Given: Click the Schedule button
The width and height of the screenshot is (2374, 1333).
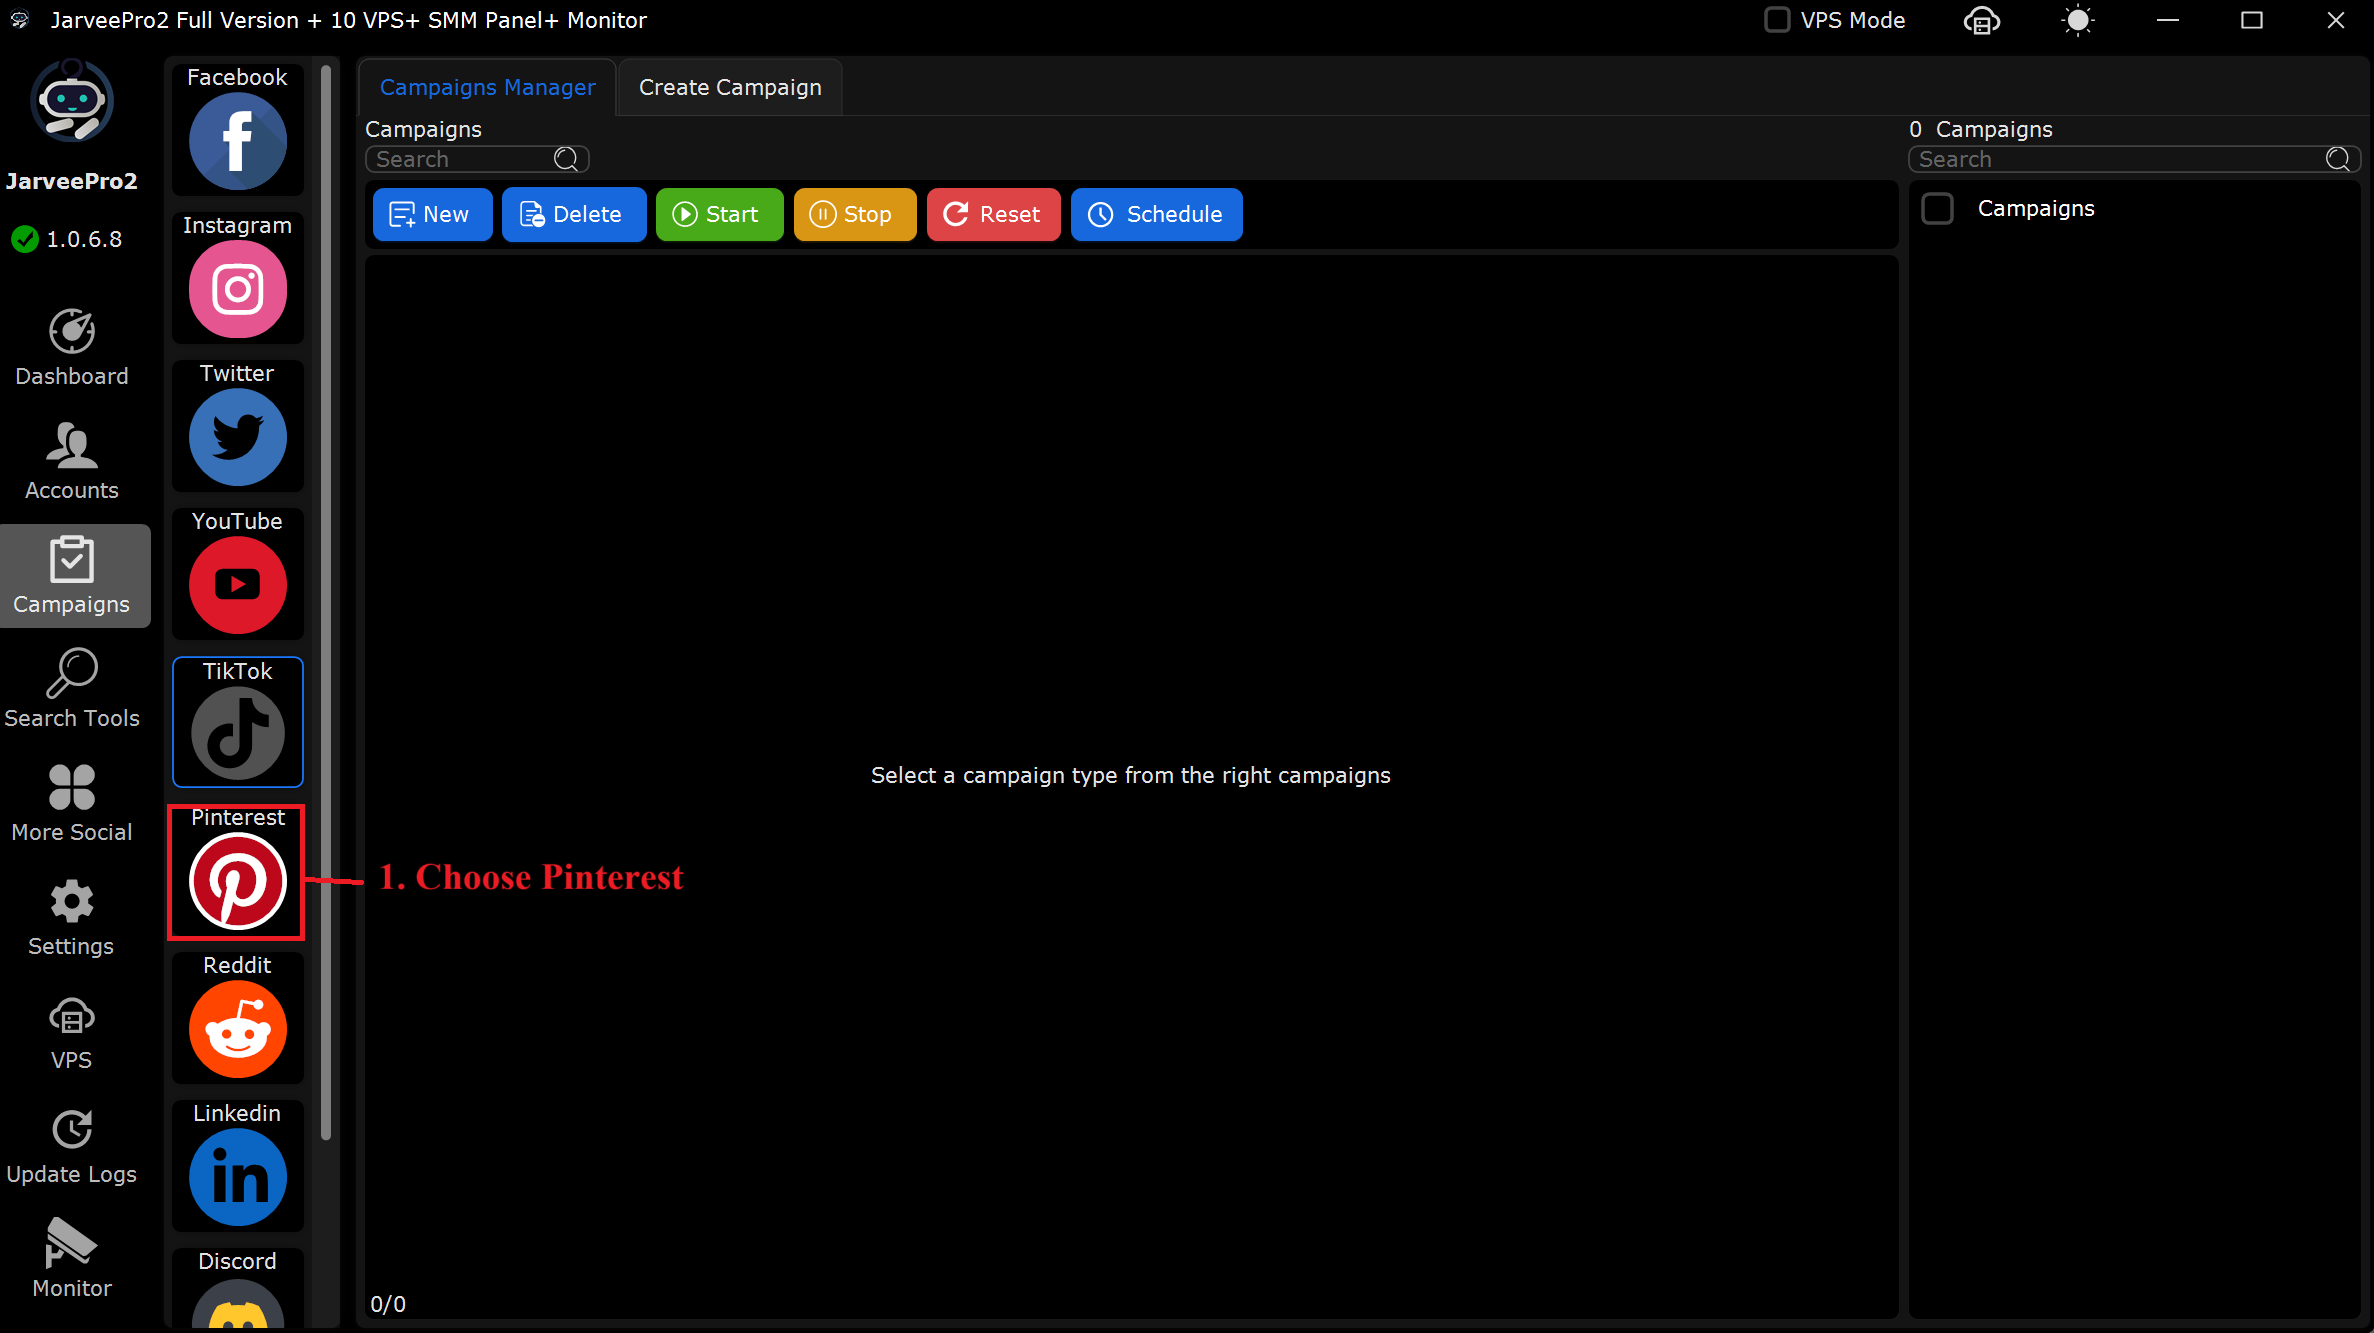Looking at the screenshot, I should tap(1157, 214).
